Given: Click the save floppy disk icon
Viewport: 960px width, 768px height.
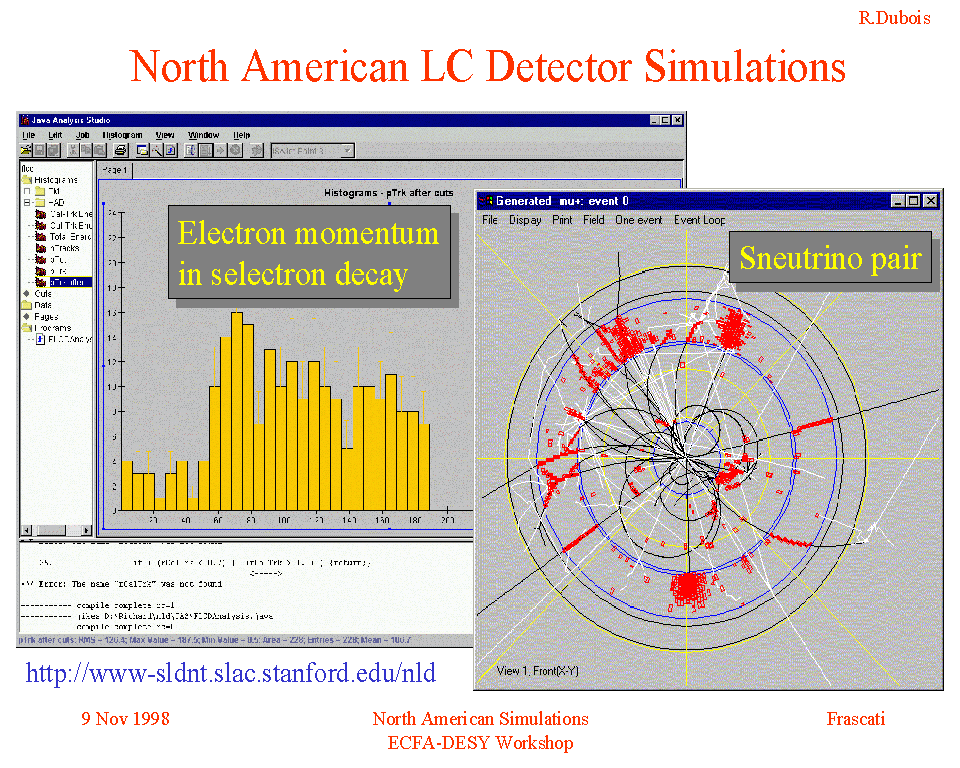Looking at the screenshot, I should click(x=39, y=151).
